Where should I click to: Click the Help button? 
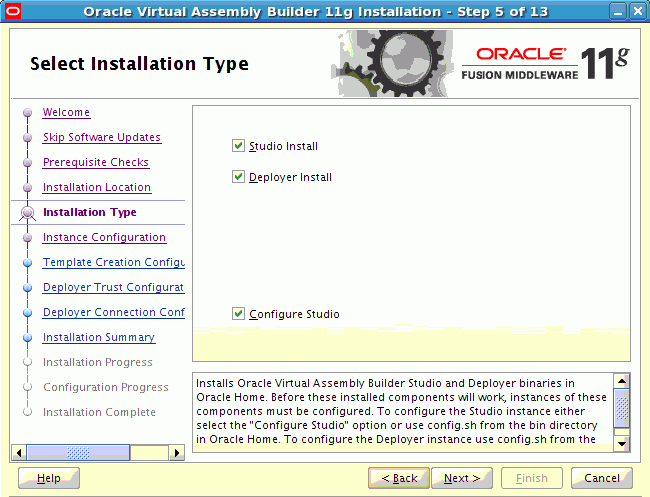(49, 478)
